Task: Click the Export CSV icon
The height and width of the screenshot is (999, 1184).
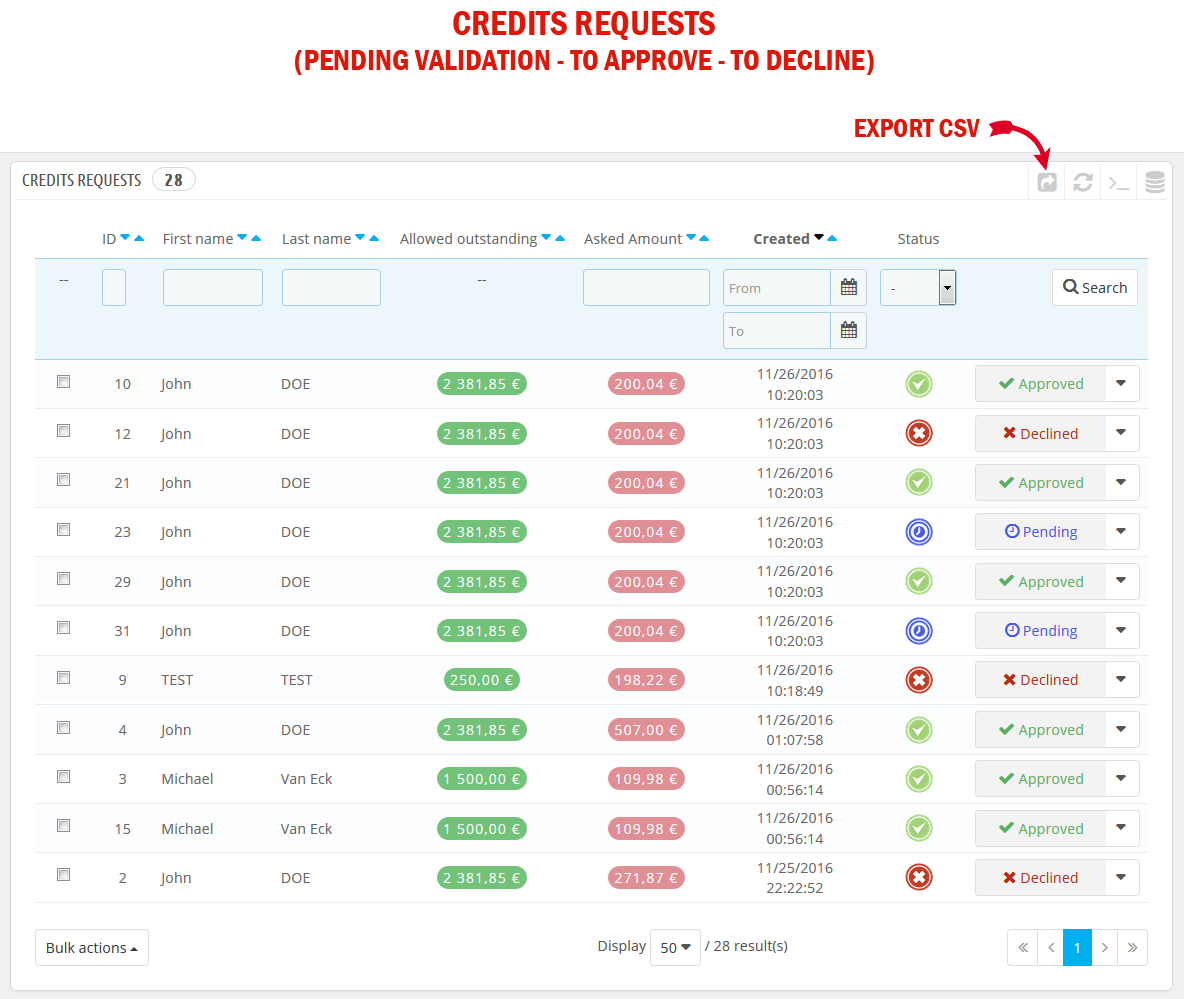Action: click(1046, 182)
